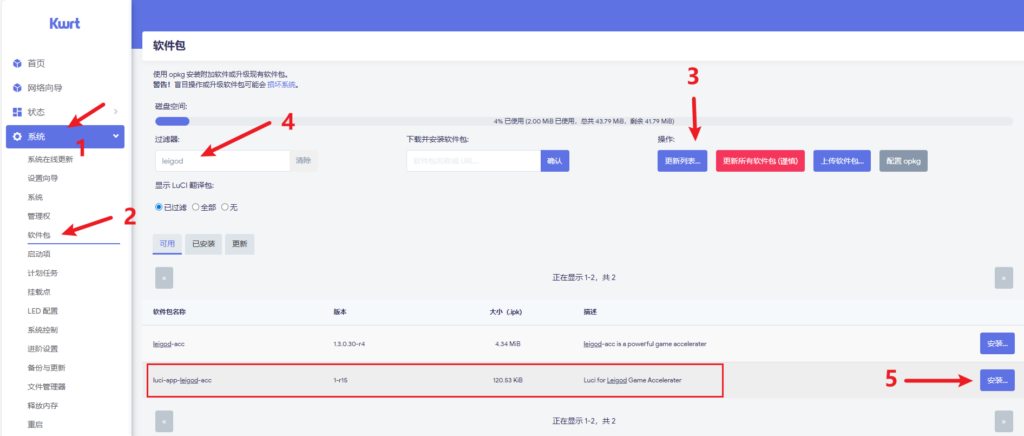
Task: Click the Kwrt logo
Action: tap(65, 23)
